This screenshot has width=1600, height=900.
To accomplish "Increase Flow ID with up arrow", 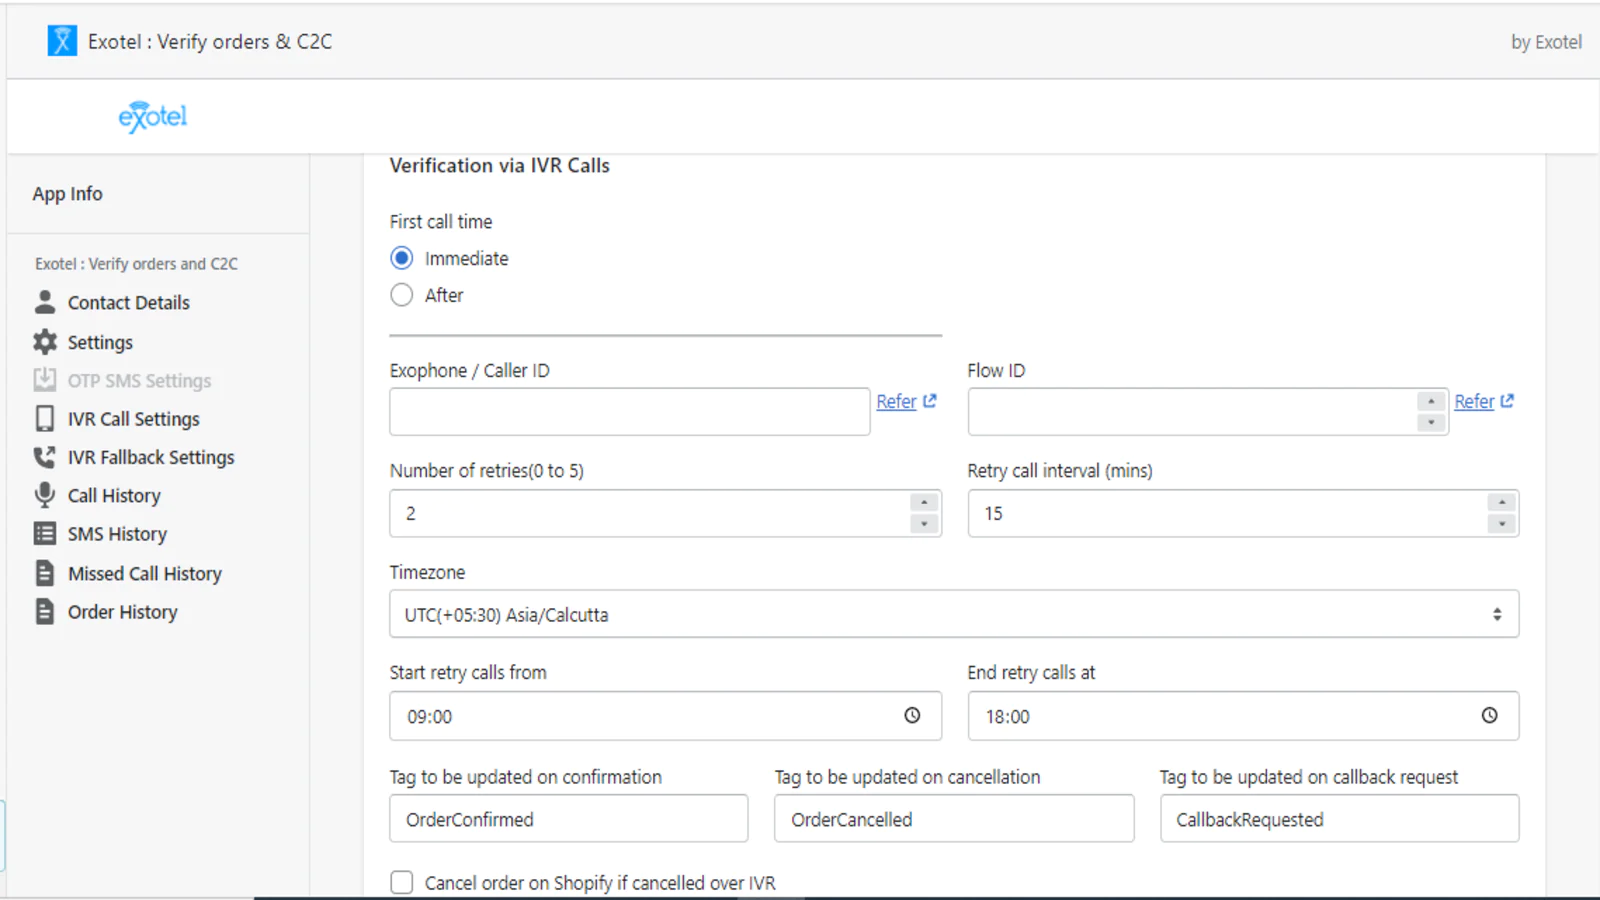I will (1432, 401).
